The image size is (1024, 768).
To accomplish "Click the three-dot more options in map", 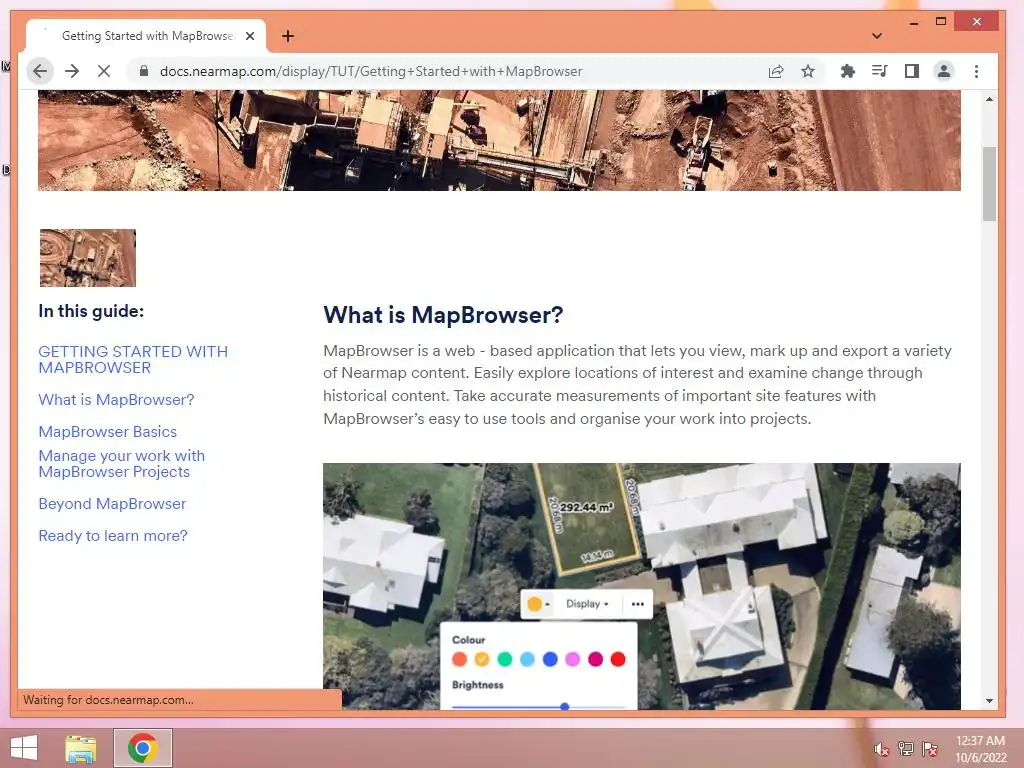I will (637, 604).
